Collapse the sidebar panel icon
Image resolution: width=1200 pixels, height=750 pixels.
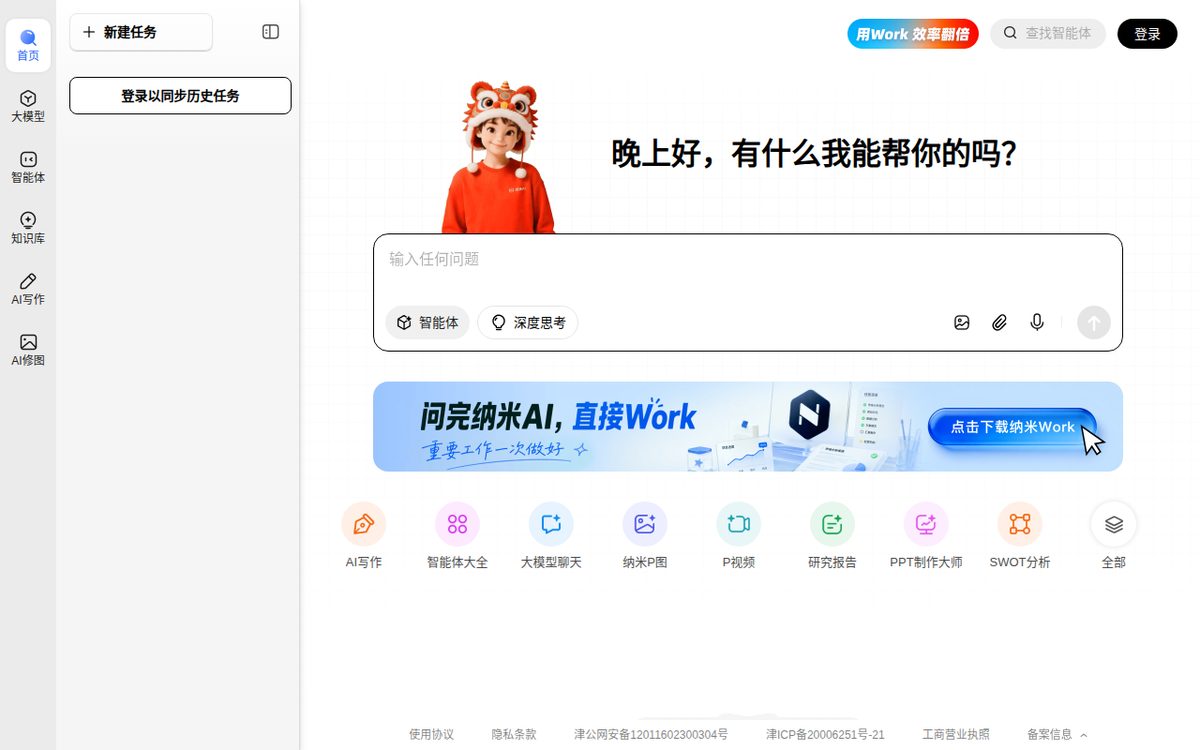[270, 32]
